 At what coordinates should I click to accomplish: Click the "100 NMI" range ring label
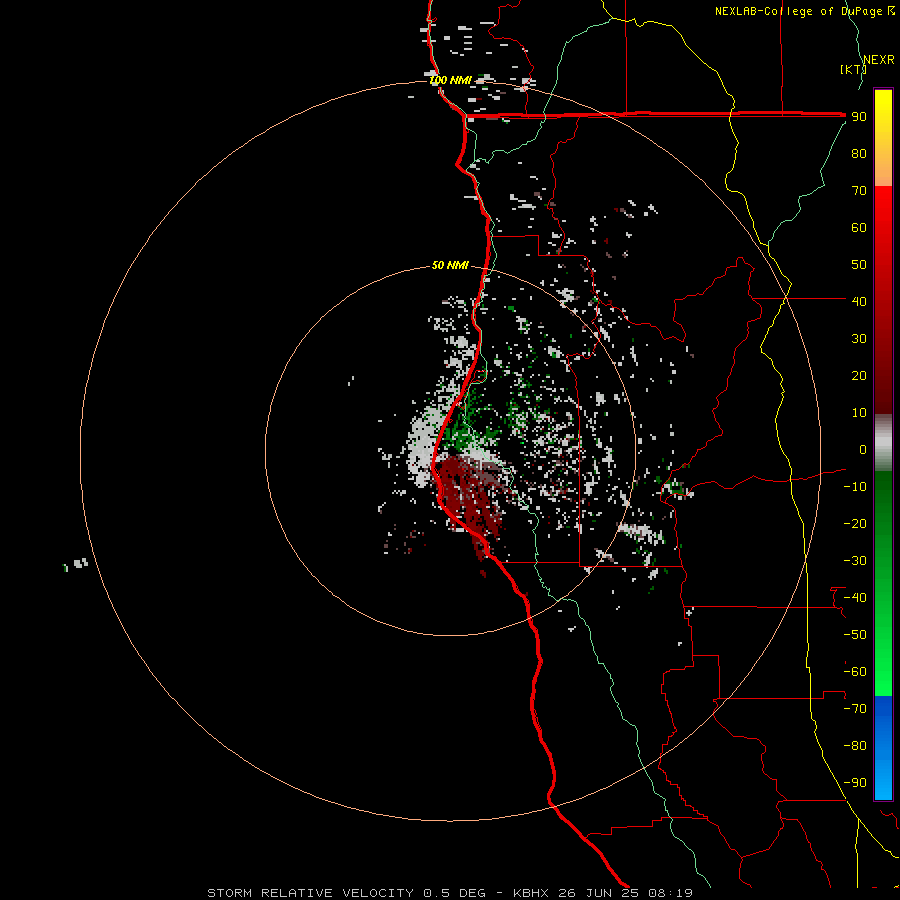[450, 80]
